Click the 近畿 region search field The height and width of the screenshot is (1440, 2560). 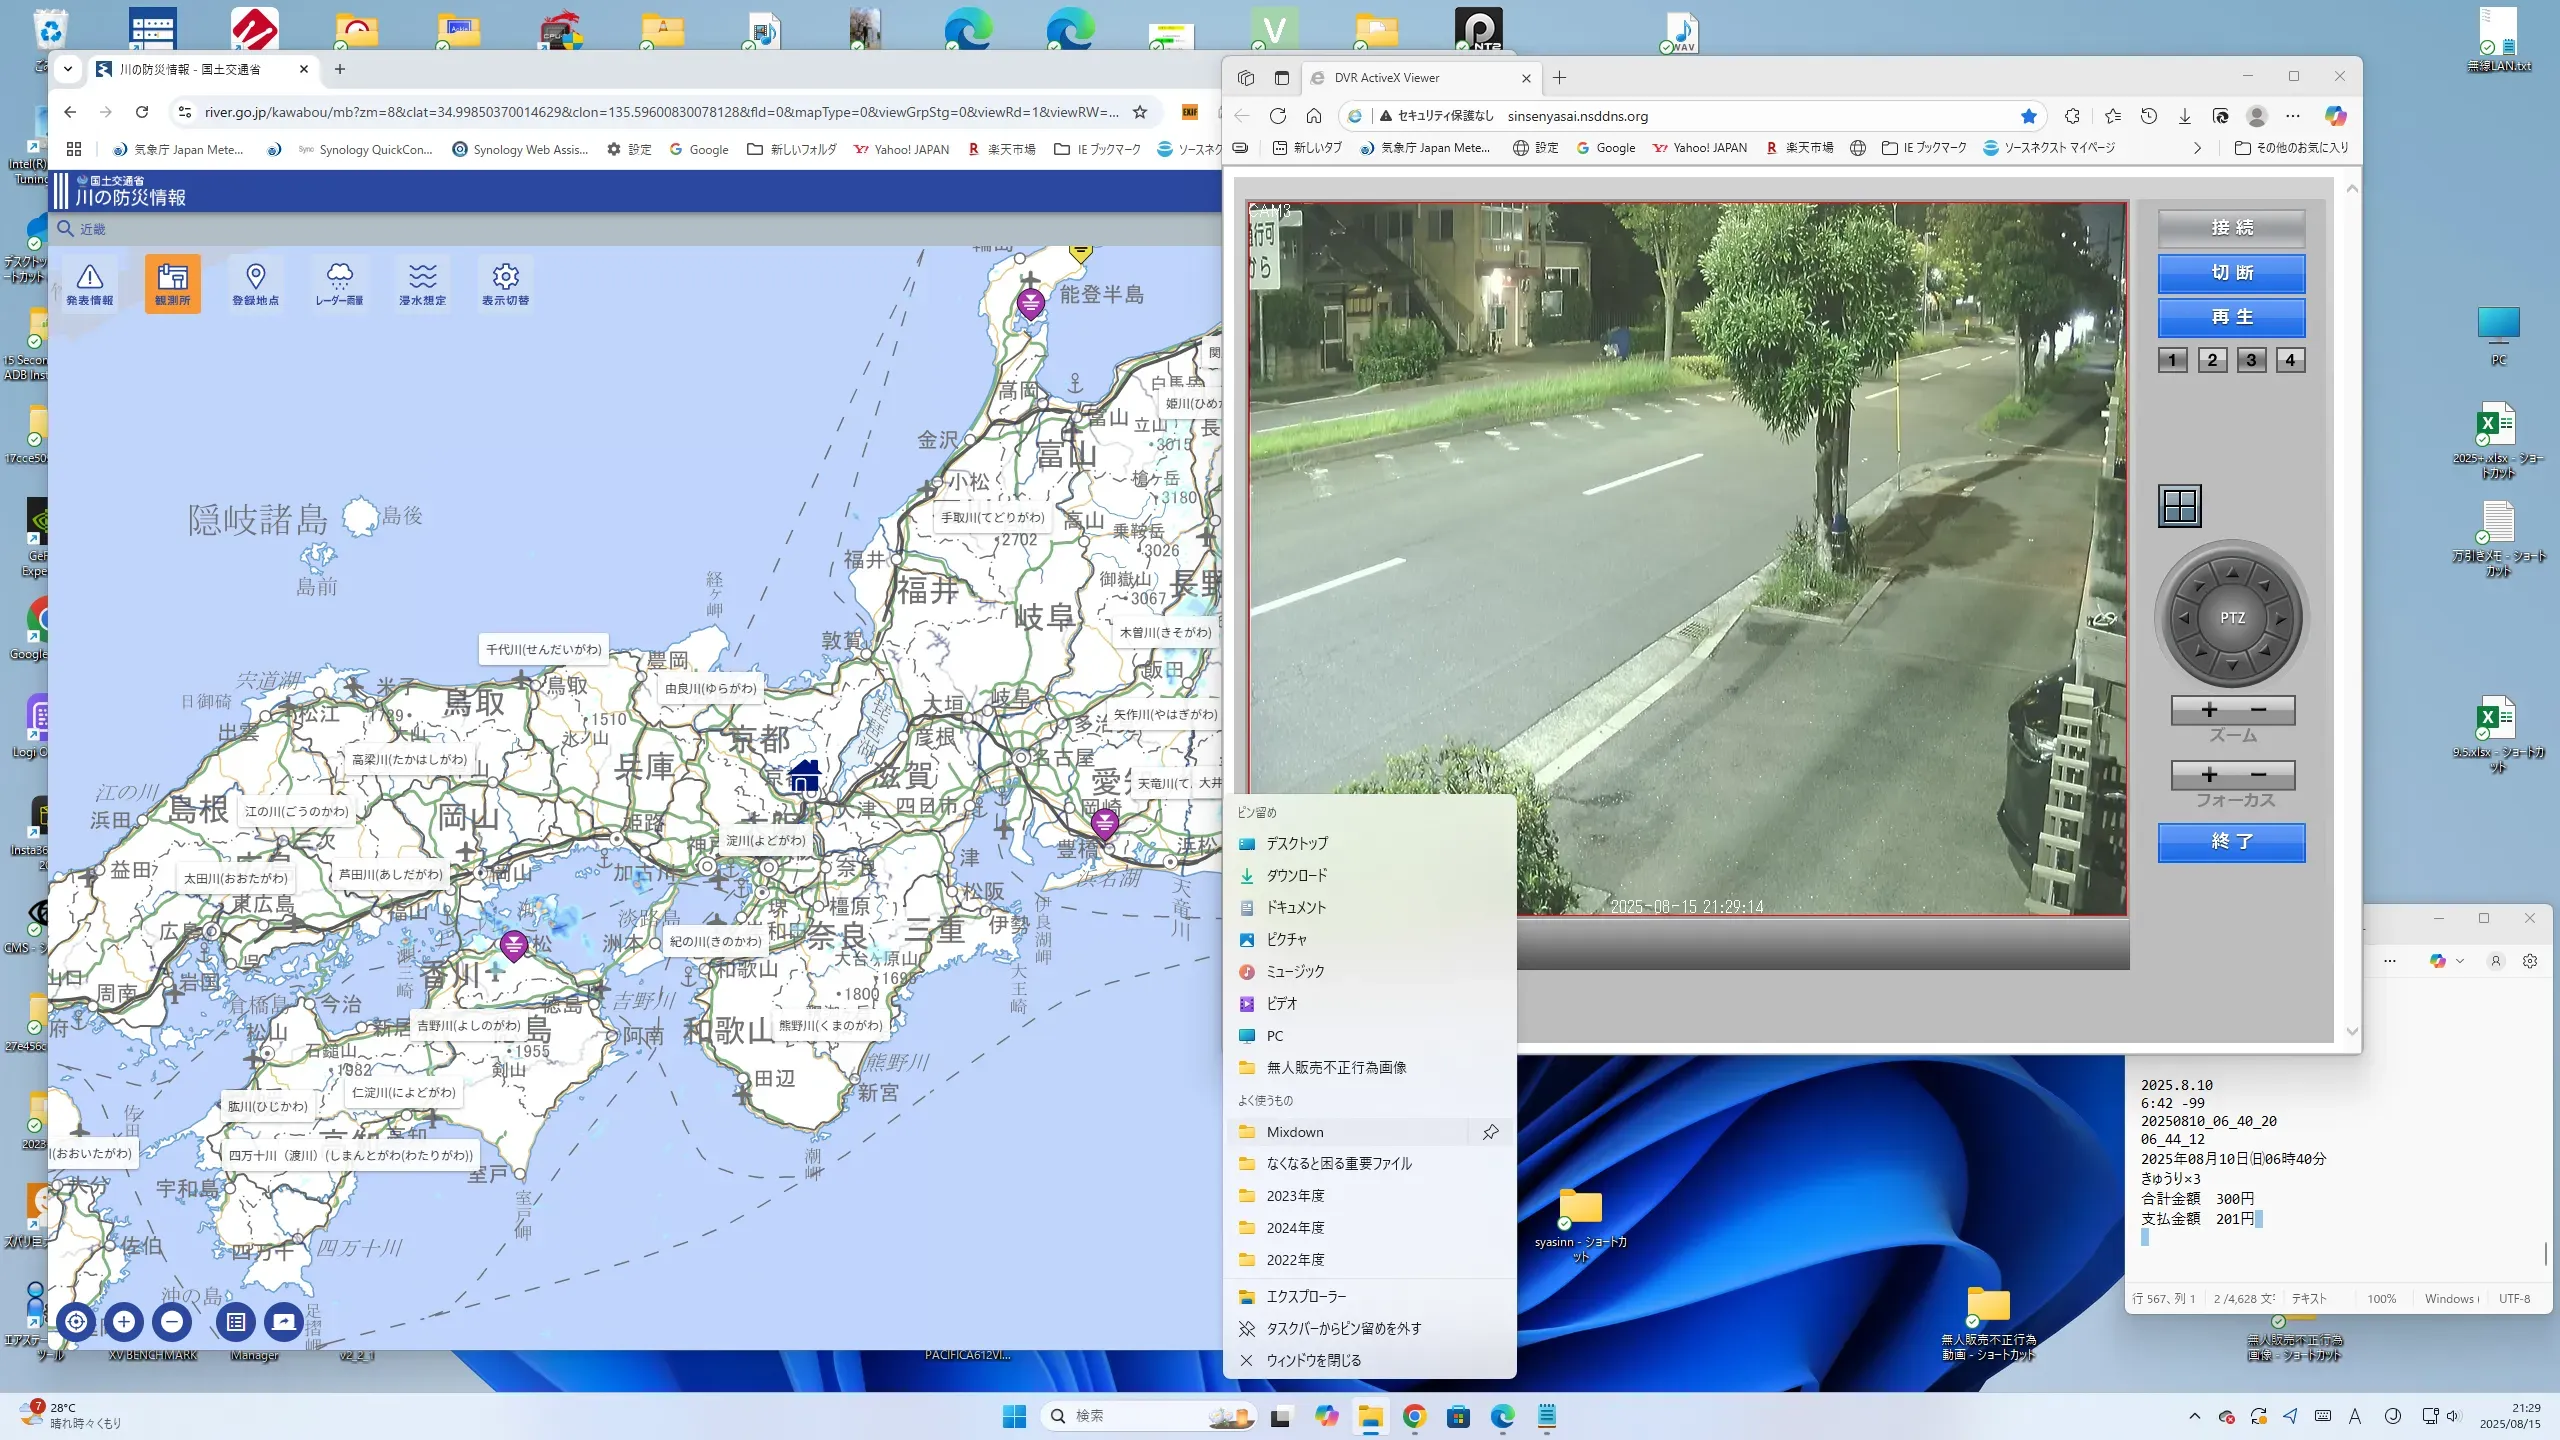(x=93, y=229)
